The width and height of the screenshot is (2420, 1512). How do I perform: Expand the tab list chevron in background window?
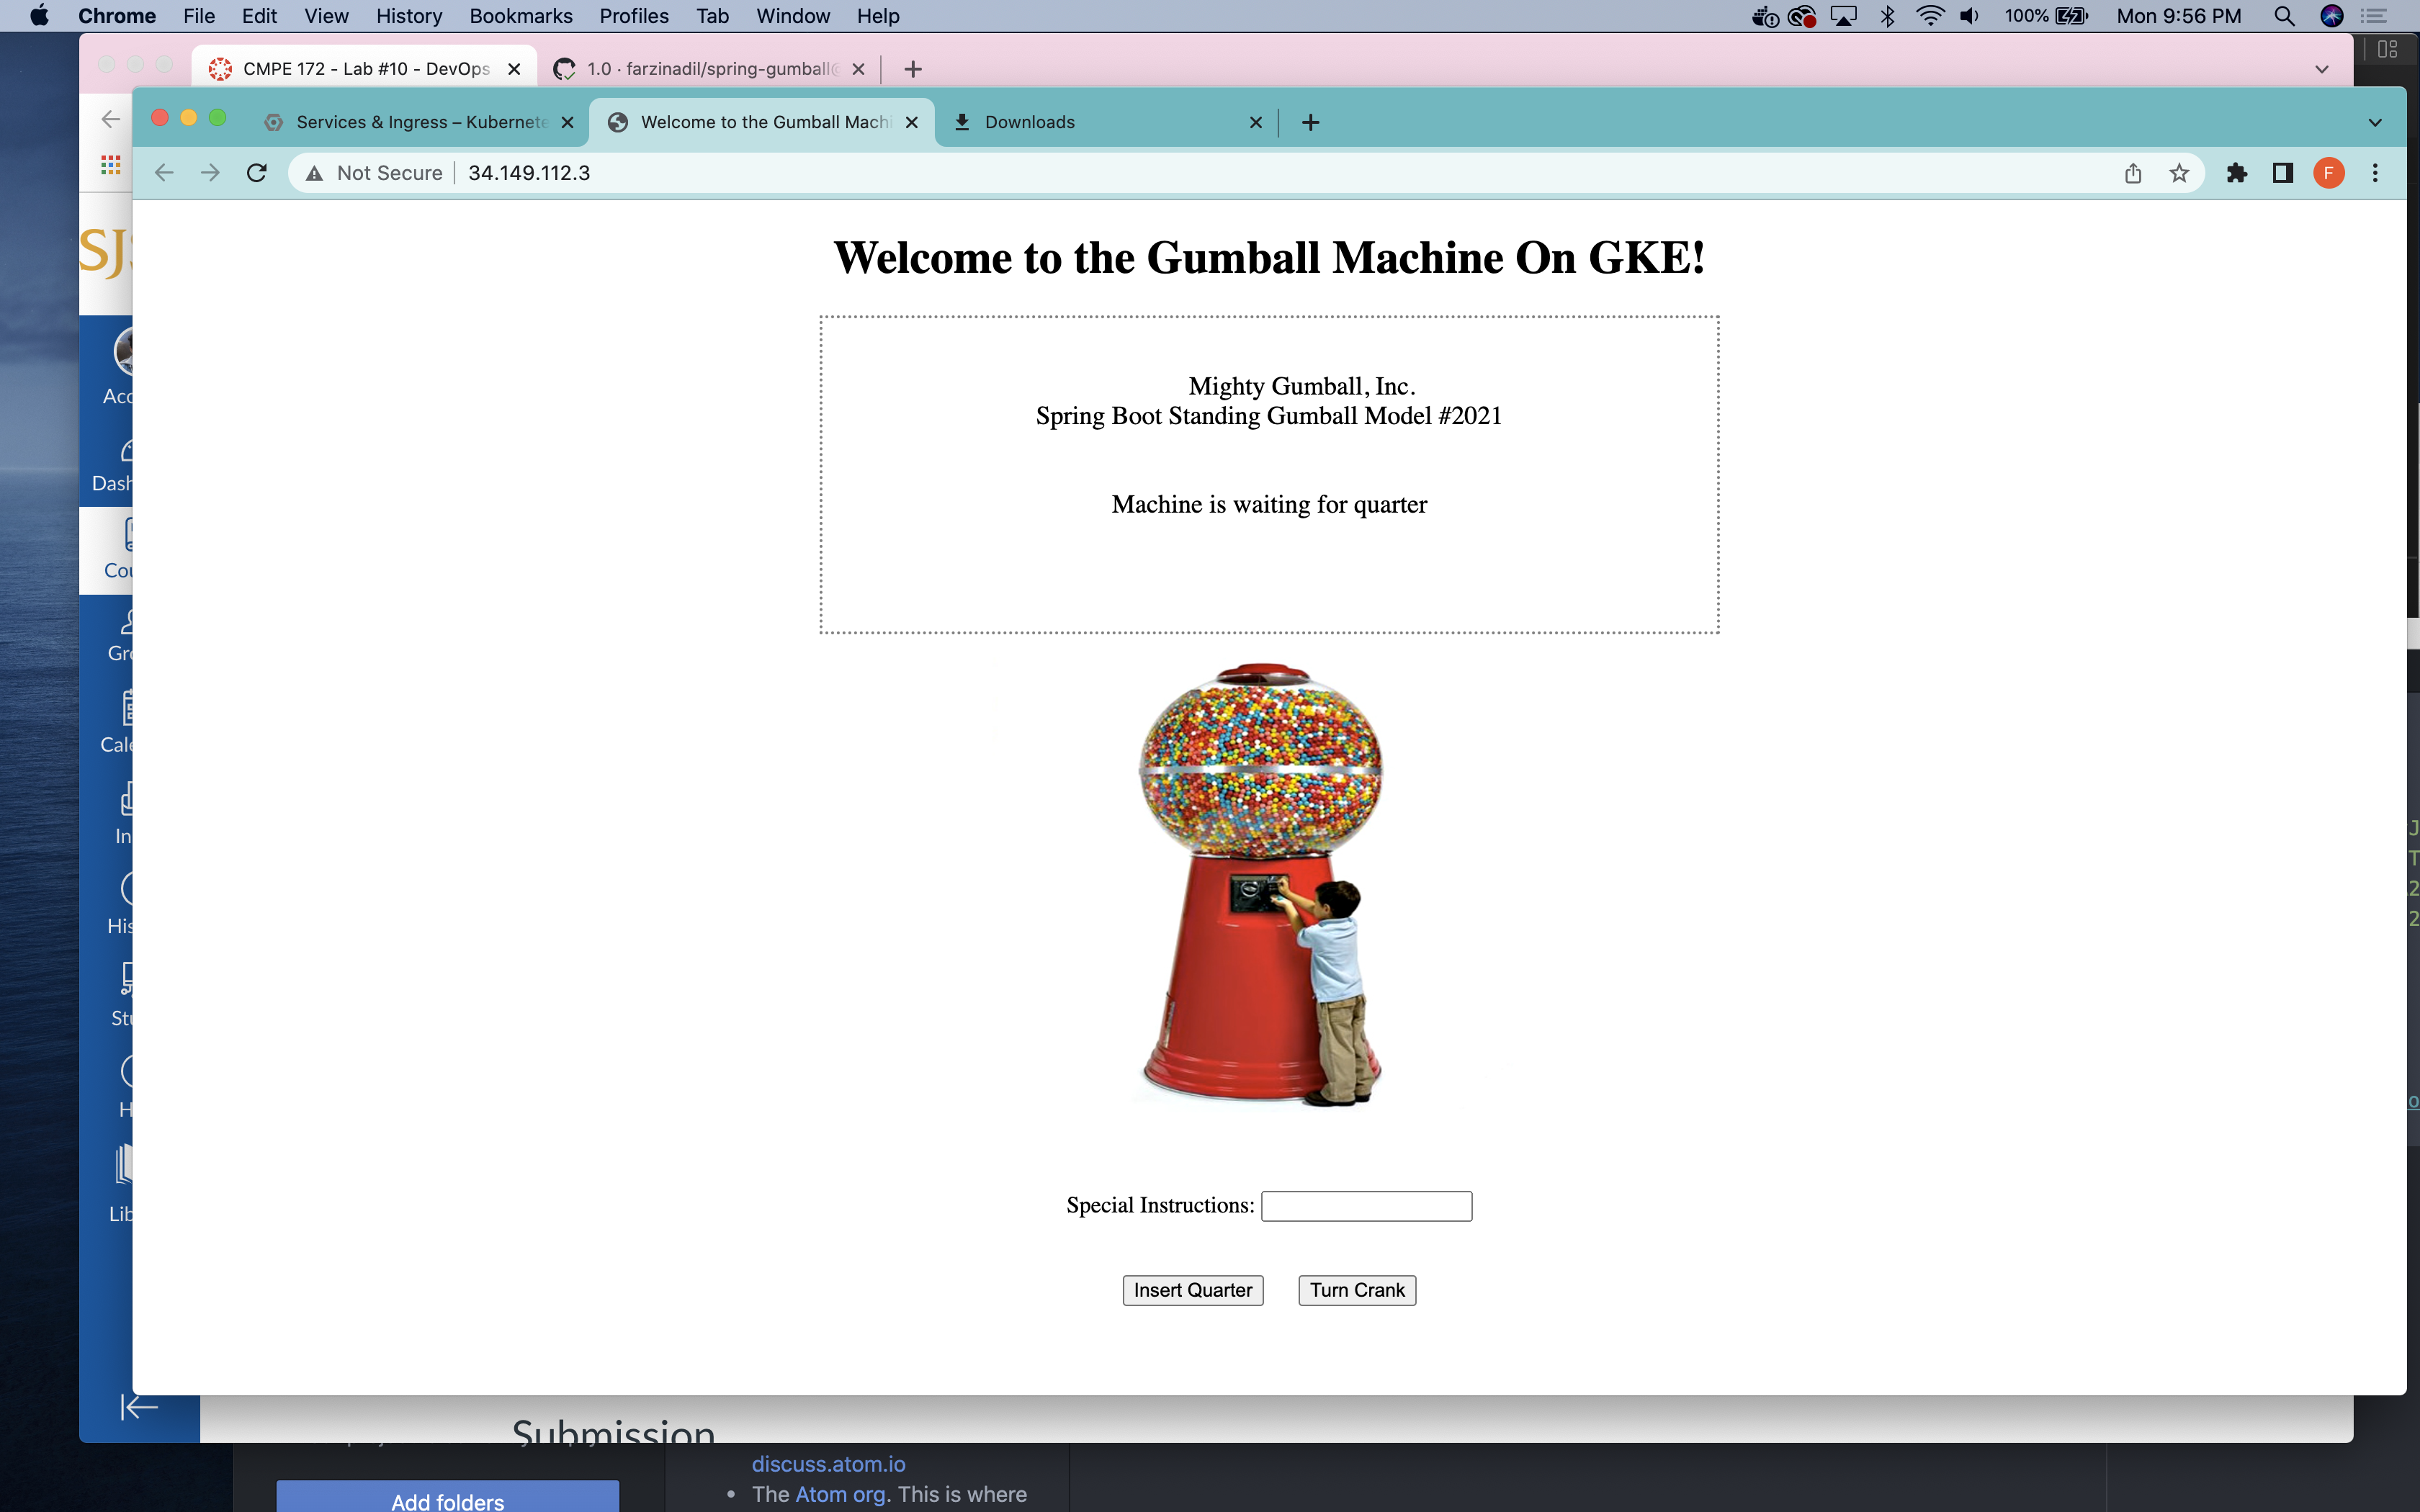tap(2322, 69)
